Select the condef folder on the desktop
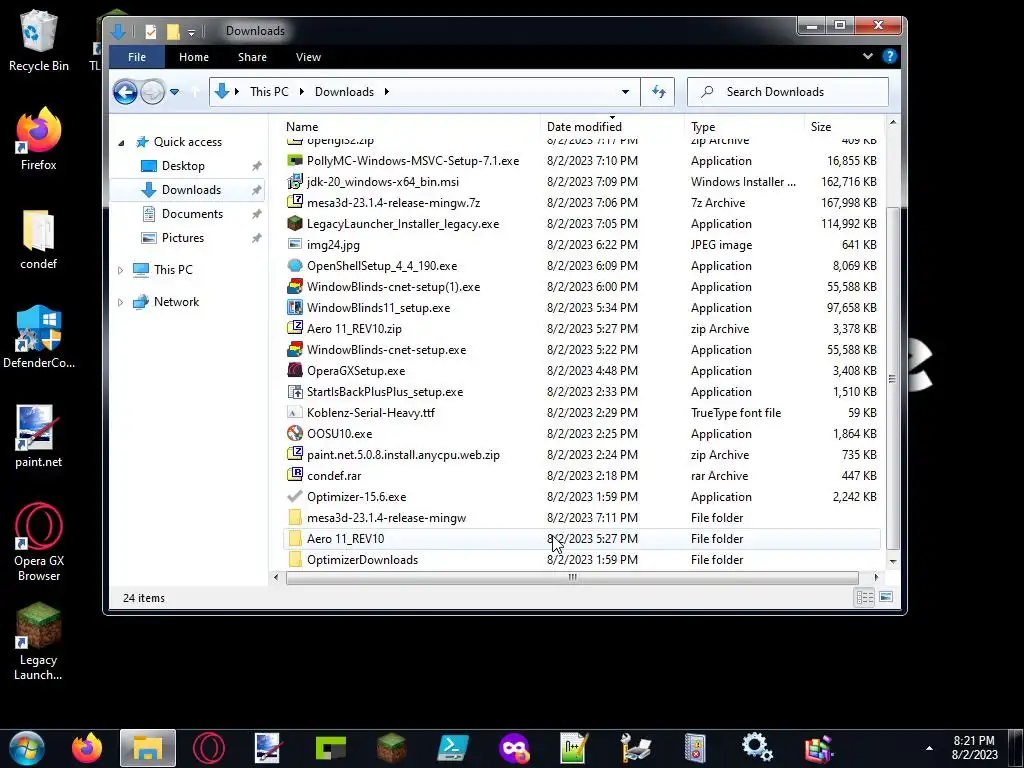Image resolution: width=1024 pixels, height=768 pixels. [x=39, y=239]
